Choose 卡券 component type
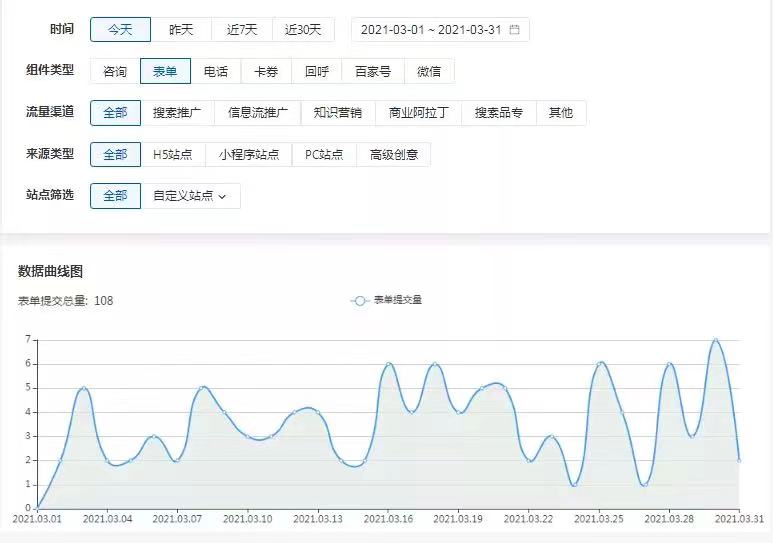The image size is (773, 543). click(x=266, y=71)
